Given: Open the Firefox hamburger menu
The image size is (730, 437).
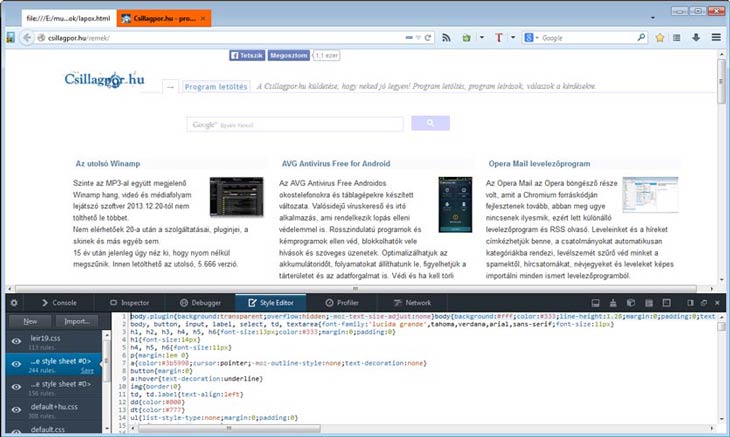Looking at the screenshot, I should (x=716, y=37).
